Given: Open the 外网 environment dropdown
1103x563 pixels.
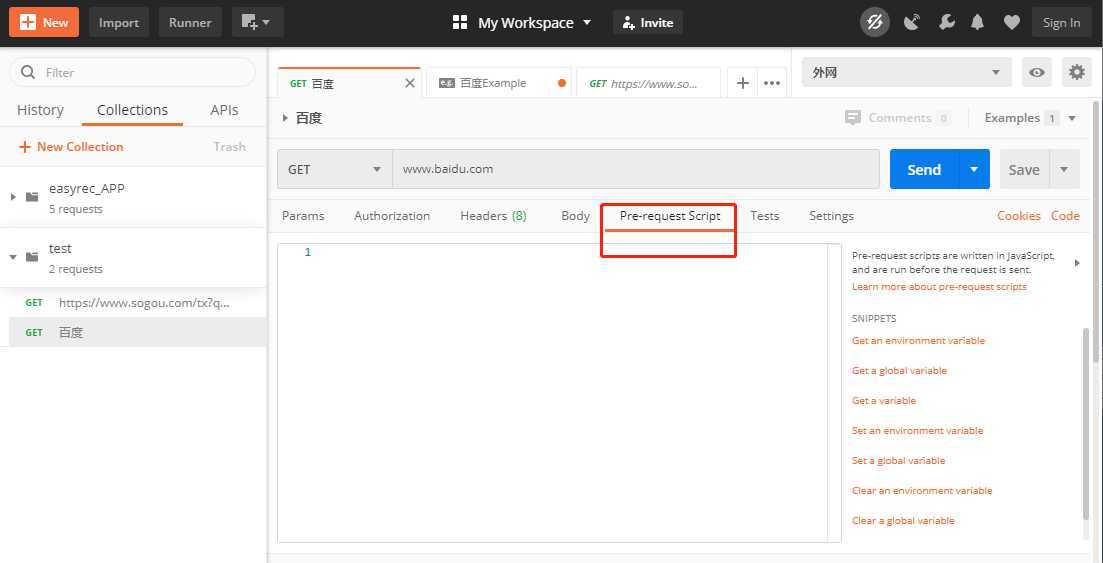Looking at the screenshot, I should [x=906, y=72].
